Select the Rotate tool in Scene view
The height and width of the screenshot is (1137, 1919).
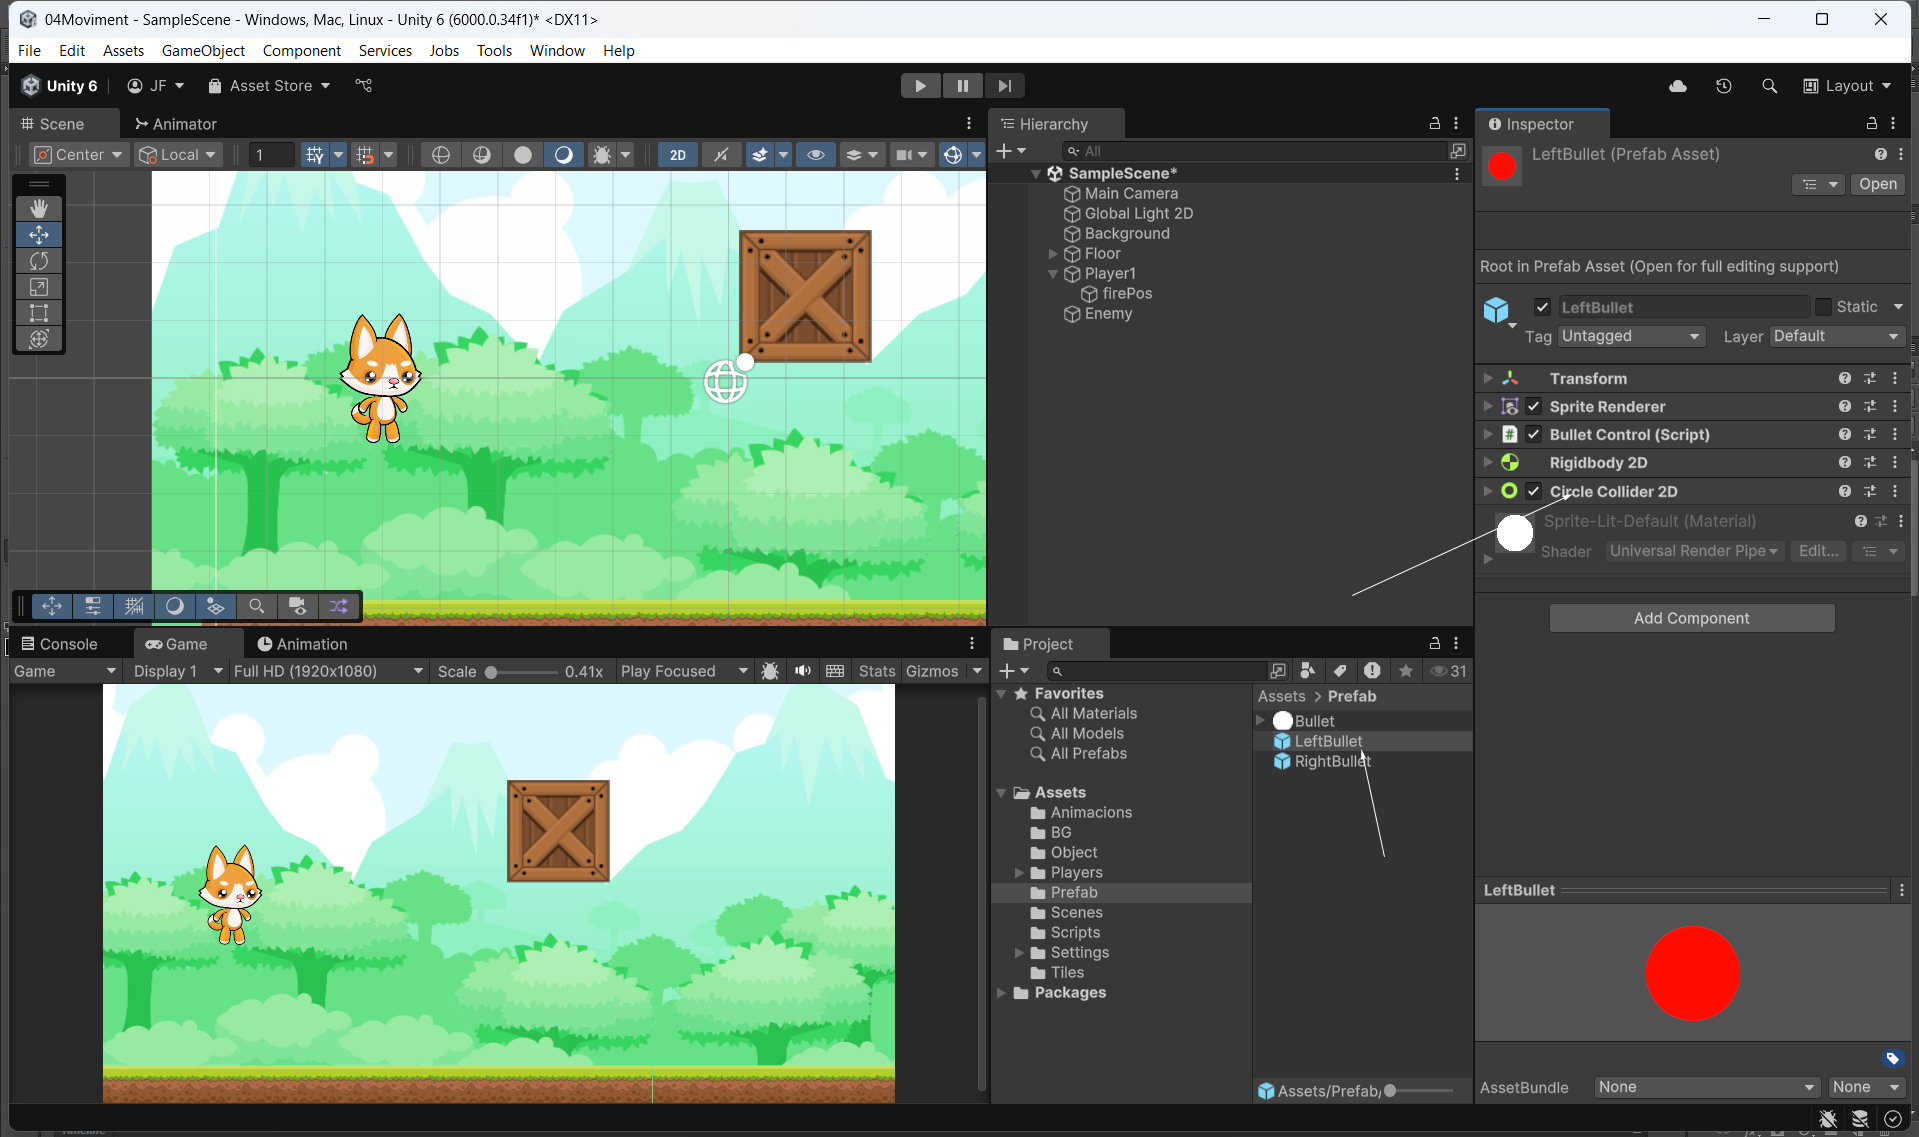[x=39, y=261]
